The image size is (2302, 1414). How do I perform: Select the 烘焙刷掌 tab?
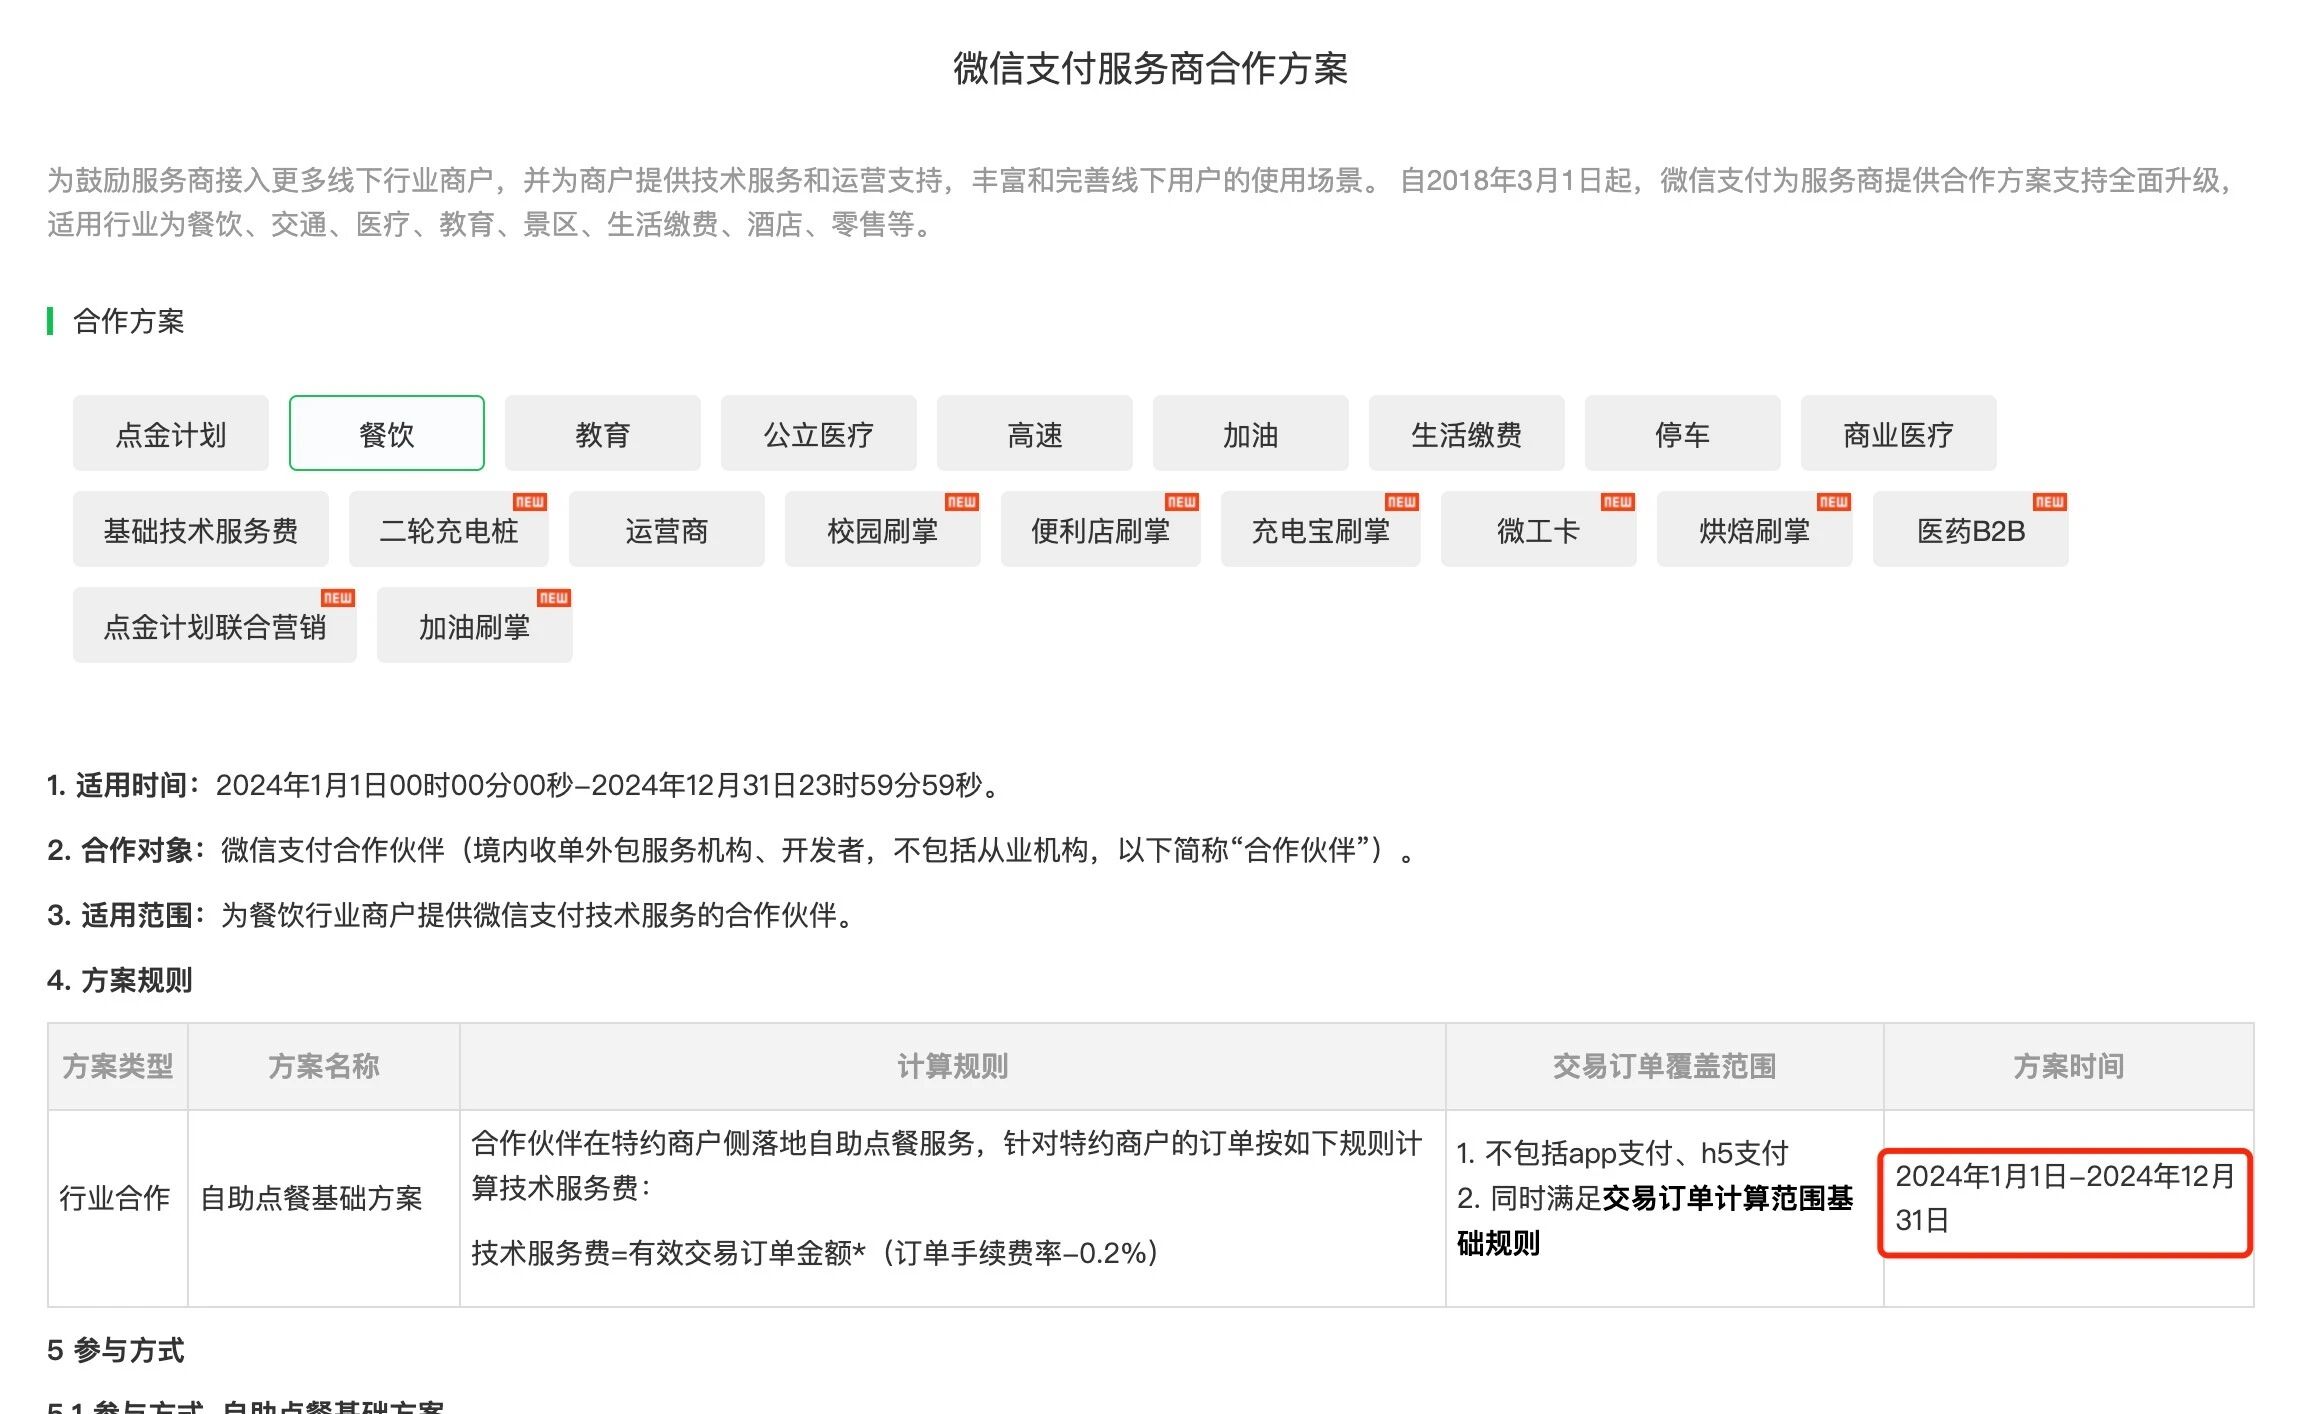pyautogui.click(x=1754, y=530)
